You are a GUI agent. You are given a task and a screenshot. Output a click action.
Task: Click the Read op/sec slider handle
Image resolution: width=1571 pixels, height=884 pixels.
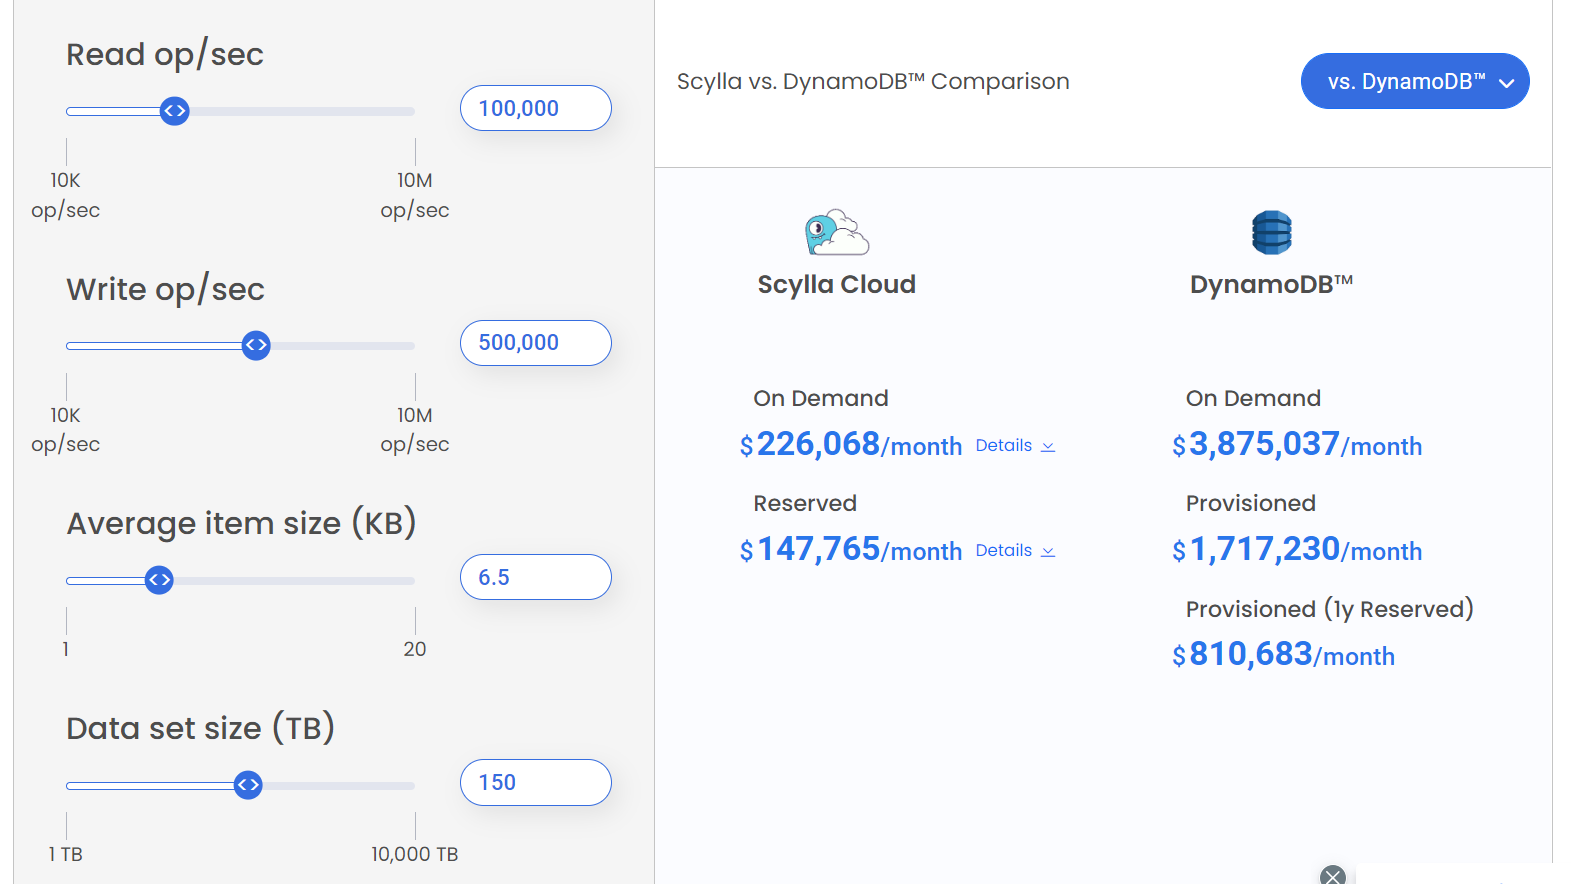tap(175, 111)
